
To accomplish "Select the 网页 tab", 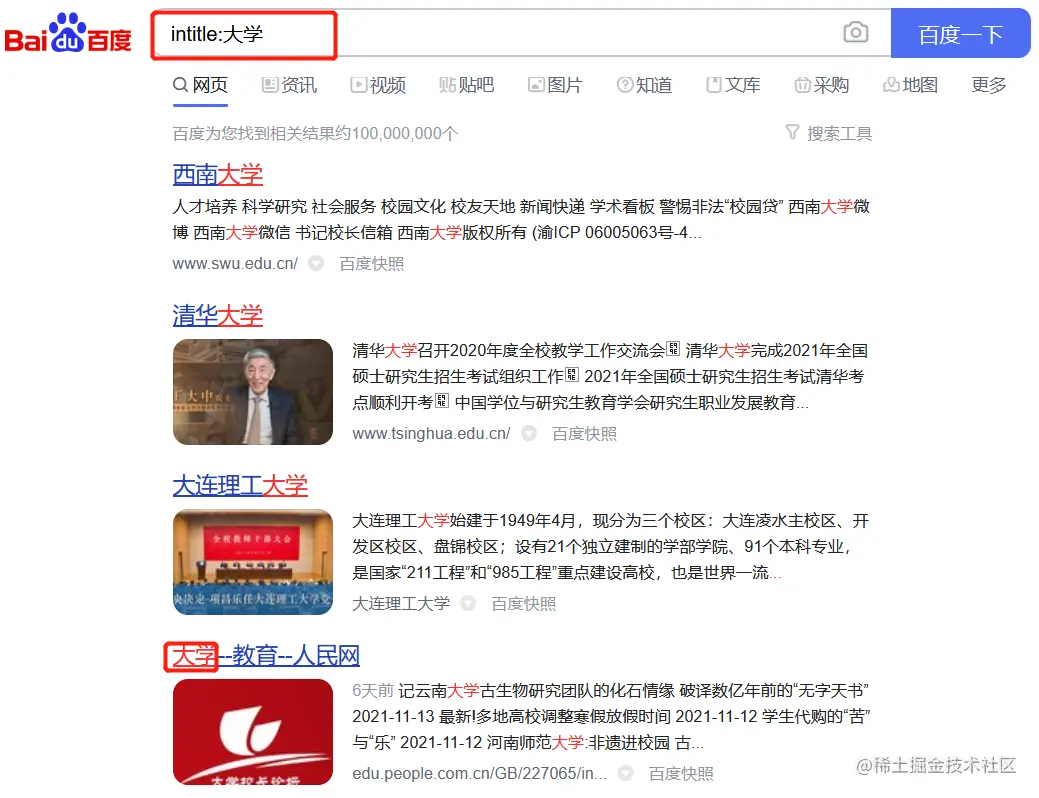I will tap(200, 86).
